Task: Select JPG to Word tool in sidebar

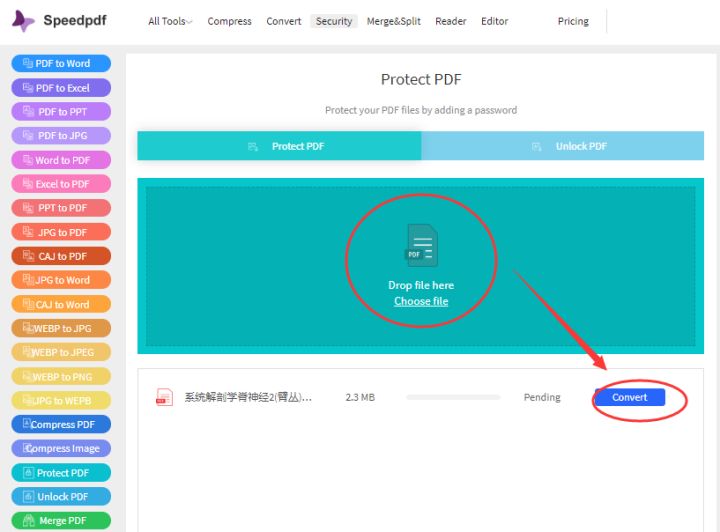Action: tap(61, 280)
